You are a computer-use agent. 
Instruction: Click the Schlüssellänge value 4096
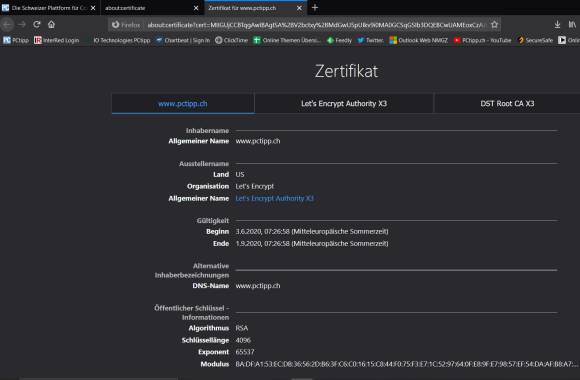243,340
